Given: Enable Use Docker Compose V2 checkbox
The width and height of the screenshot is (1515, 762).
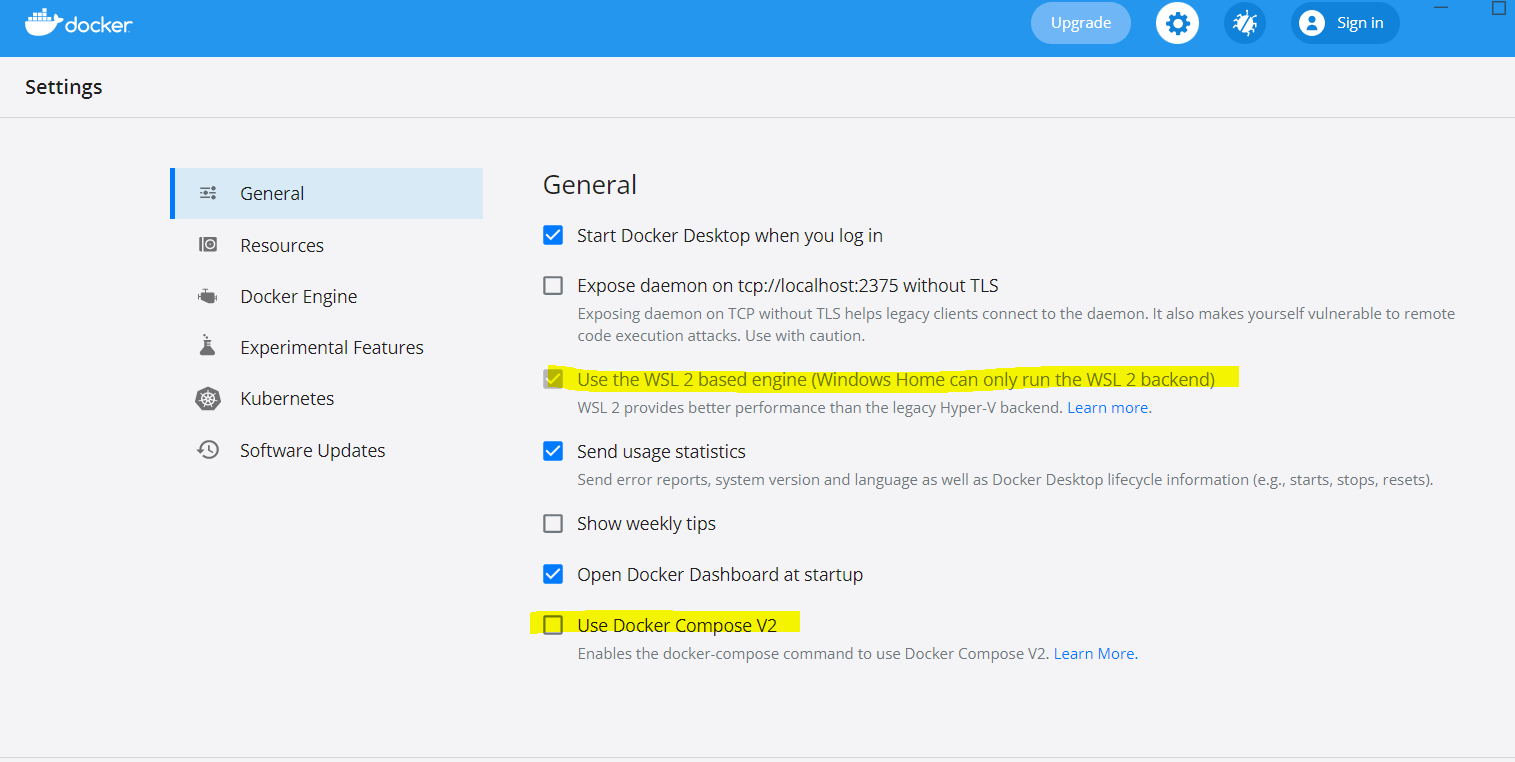Looking at the screenshot, I should point(553,625).
